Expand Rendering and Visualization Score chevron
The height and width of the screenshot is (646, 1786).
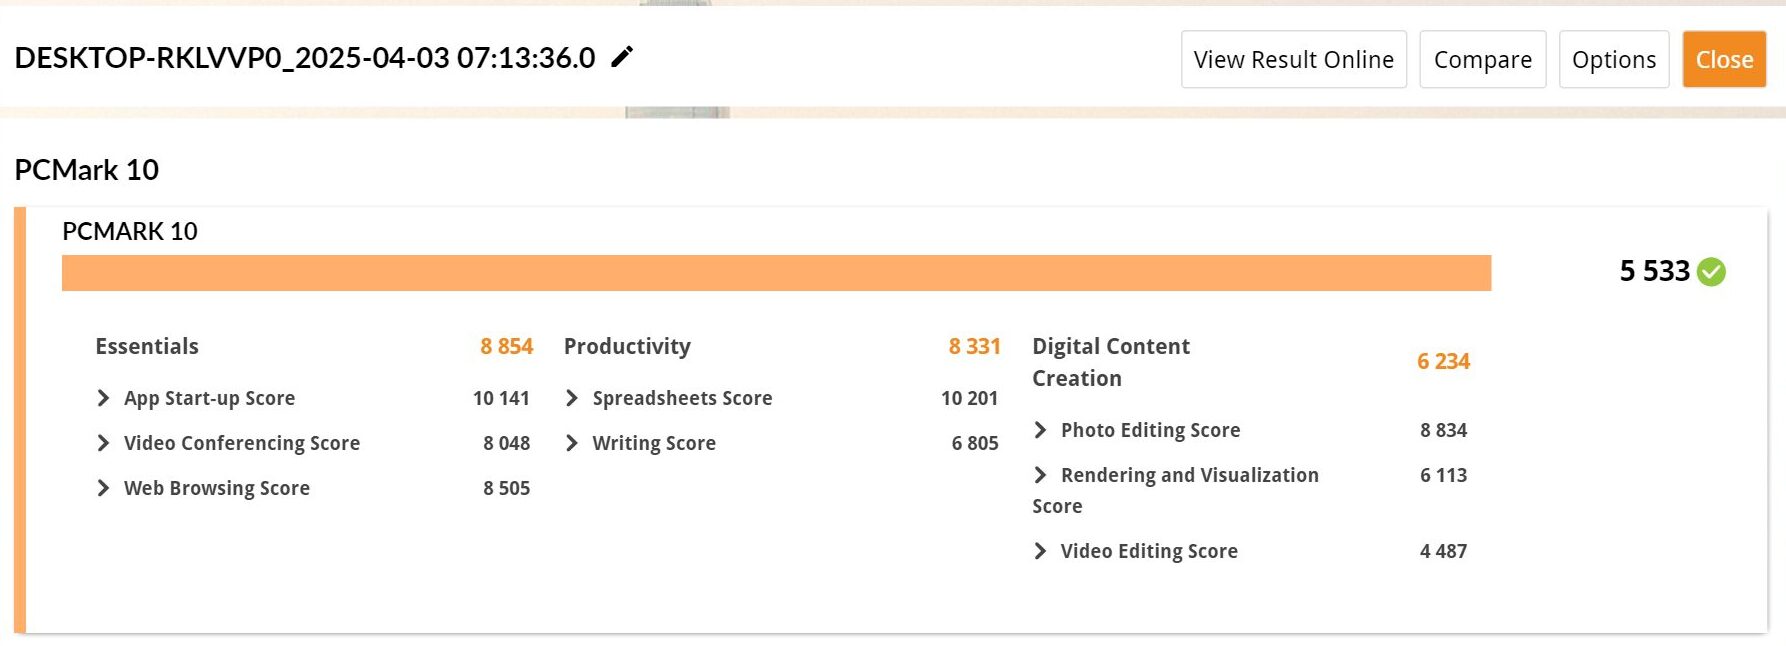[x=1040, y=475]
